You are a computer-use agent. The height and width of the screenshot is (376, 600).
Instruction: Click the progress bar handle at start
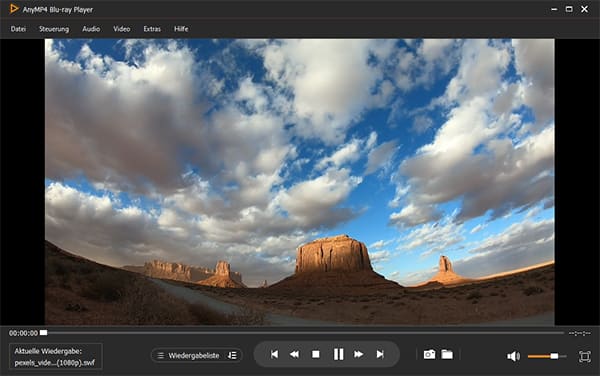coord(44,333)
